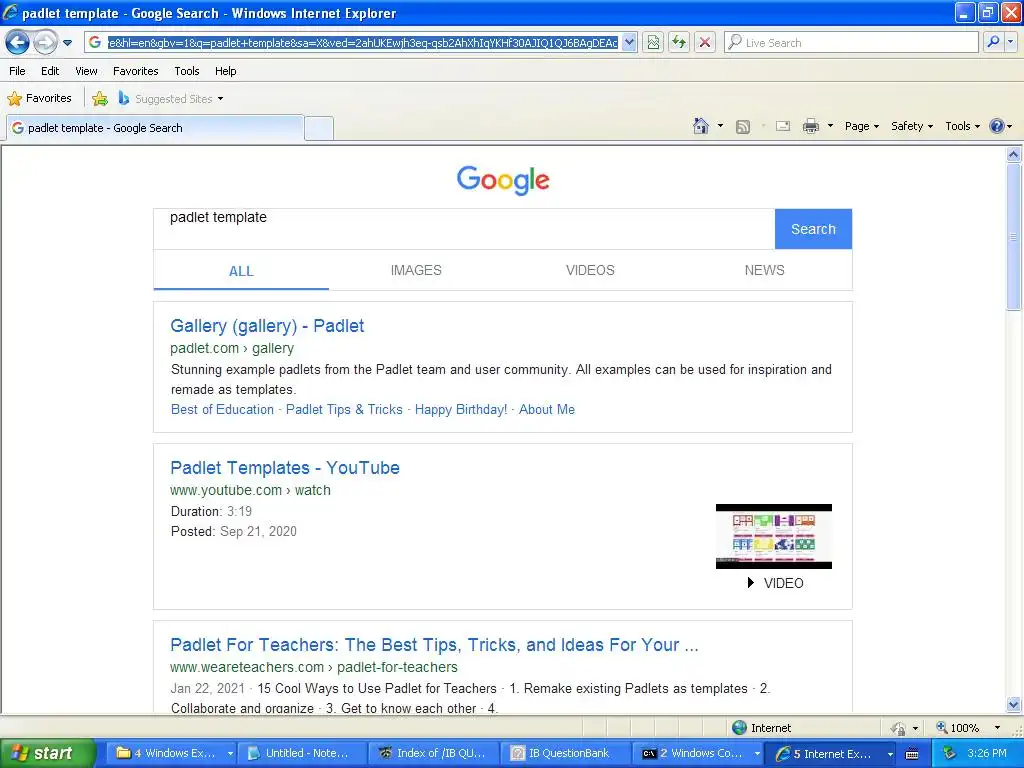This screenshot has width=1024, height=768.
Task: Click the Read Mail icon
Action: tap(782, 126)
